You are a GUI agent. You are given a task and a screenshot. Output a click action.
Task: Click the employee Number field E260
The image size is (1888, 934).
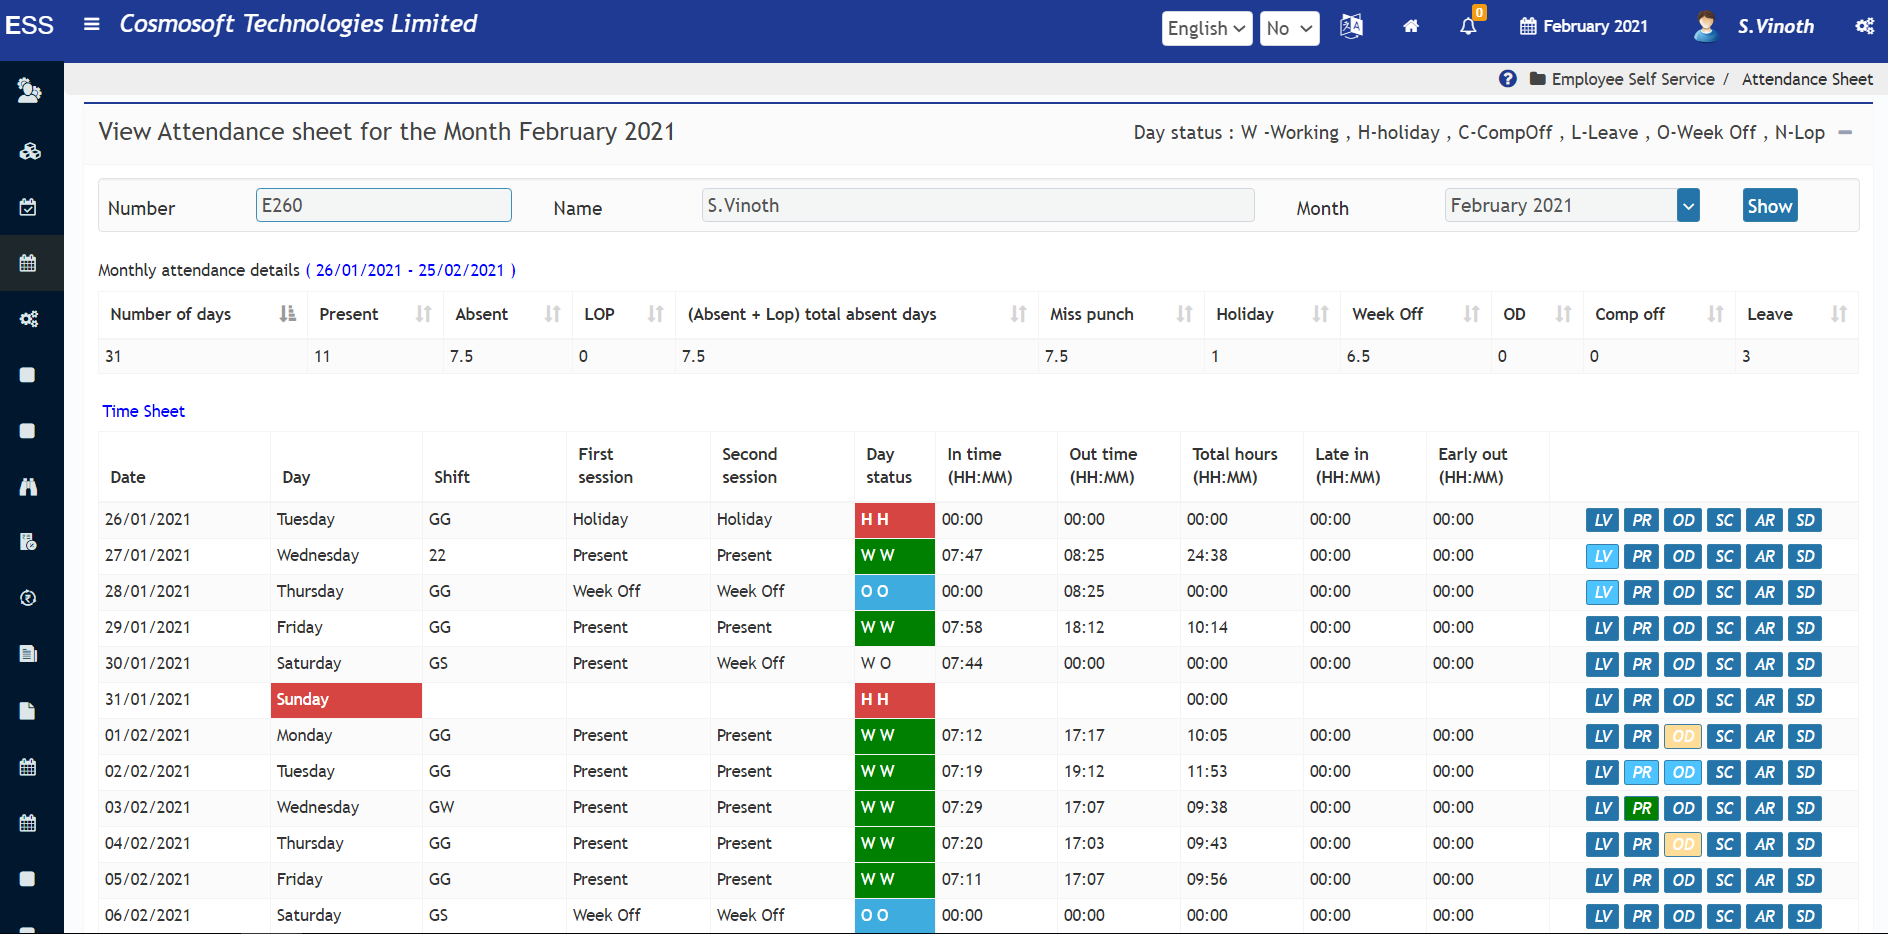point(384,205)
